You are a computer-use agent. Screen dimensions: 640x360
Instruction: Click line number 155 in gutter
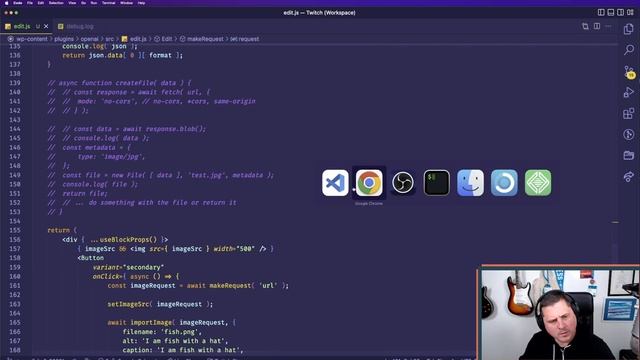coord(15,230)
